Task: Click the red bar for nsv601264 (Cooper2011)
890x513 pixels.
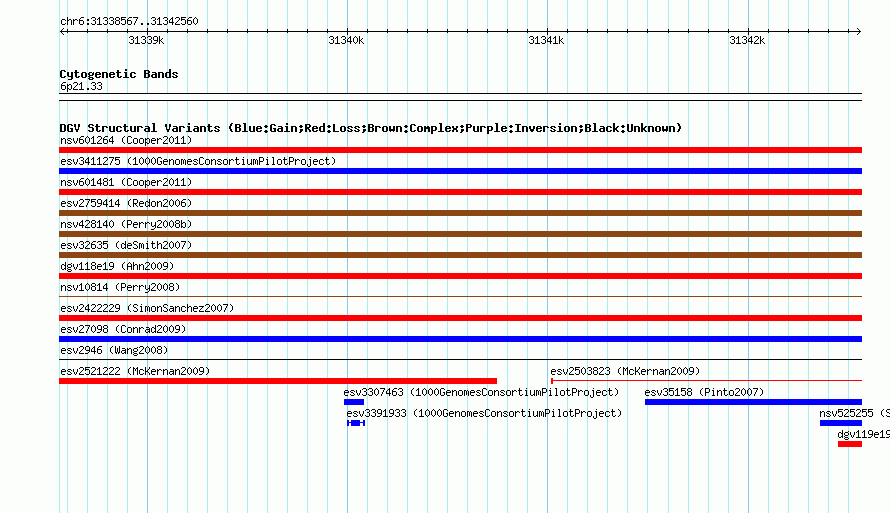Action: coord(460,150)
